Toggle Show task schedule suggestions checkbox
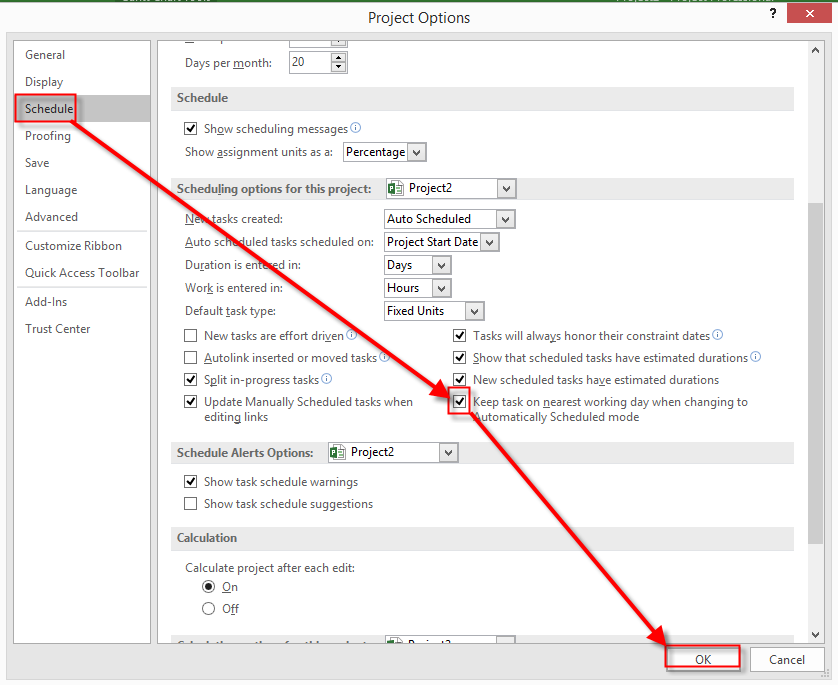838x685 pixels. point(191,504)
